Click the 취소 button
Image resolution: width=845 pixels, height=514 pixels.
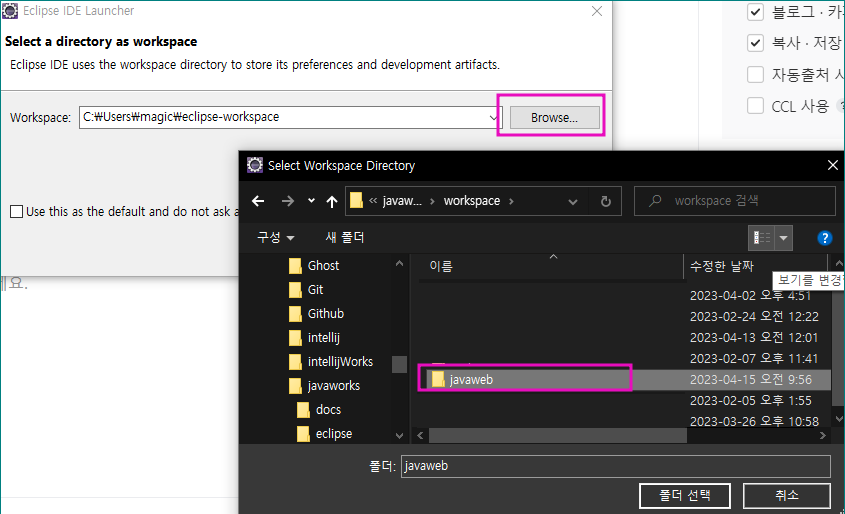click(x=786, y=496)
